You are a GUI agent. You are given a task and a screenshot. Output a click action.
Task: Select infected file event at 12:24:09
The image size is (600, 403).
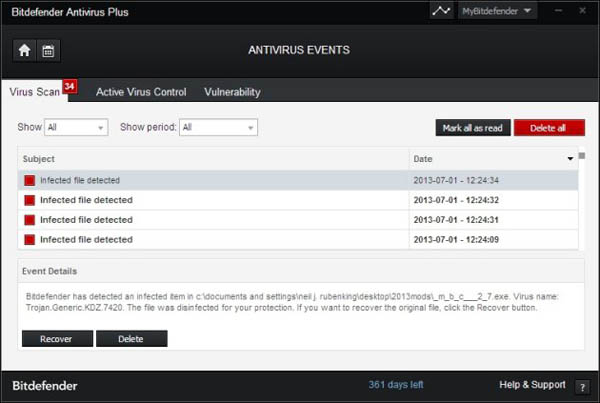(298, 240)
